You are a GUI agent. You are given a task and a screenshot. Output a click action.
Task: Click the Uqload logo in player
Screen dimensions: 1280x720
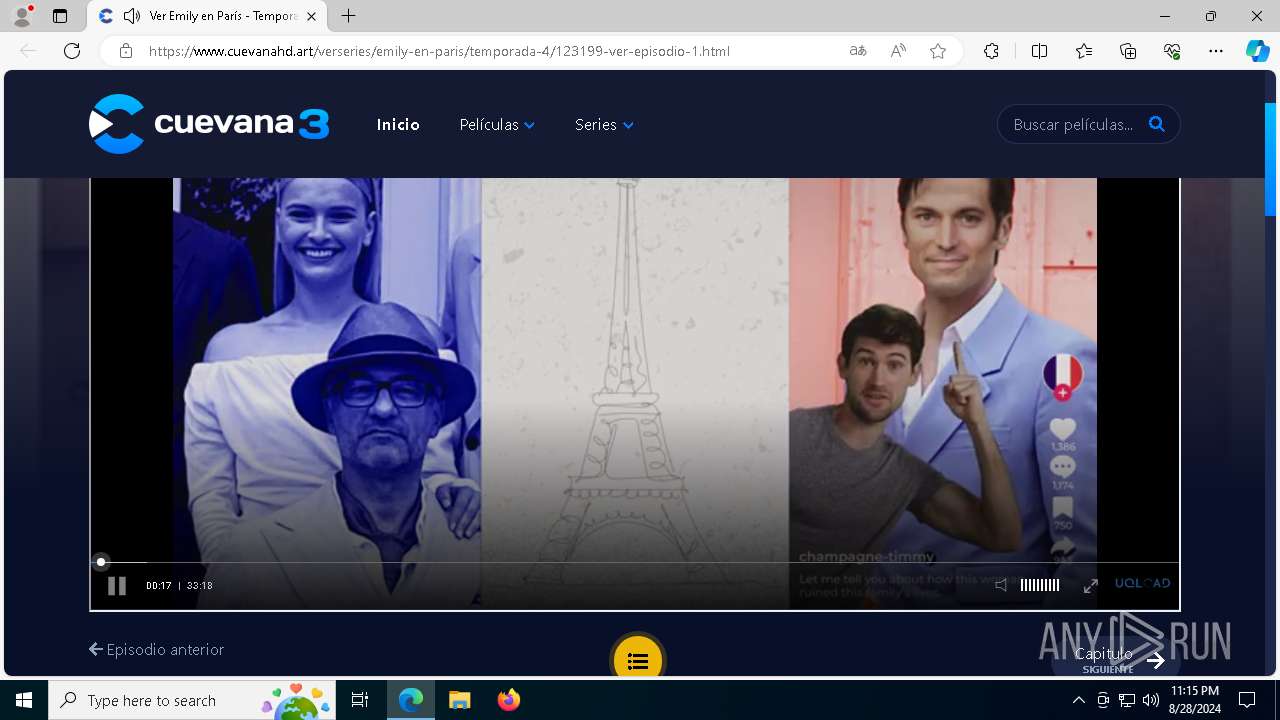[1142, 583]
